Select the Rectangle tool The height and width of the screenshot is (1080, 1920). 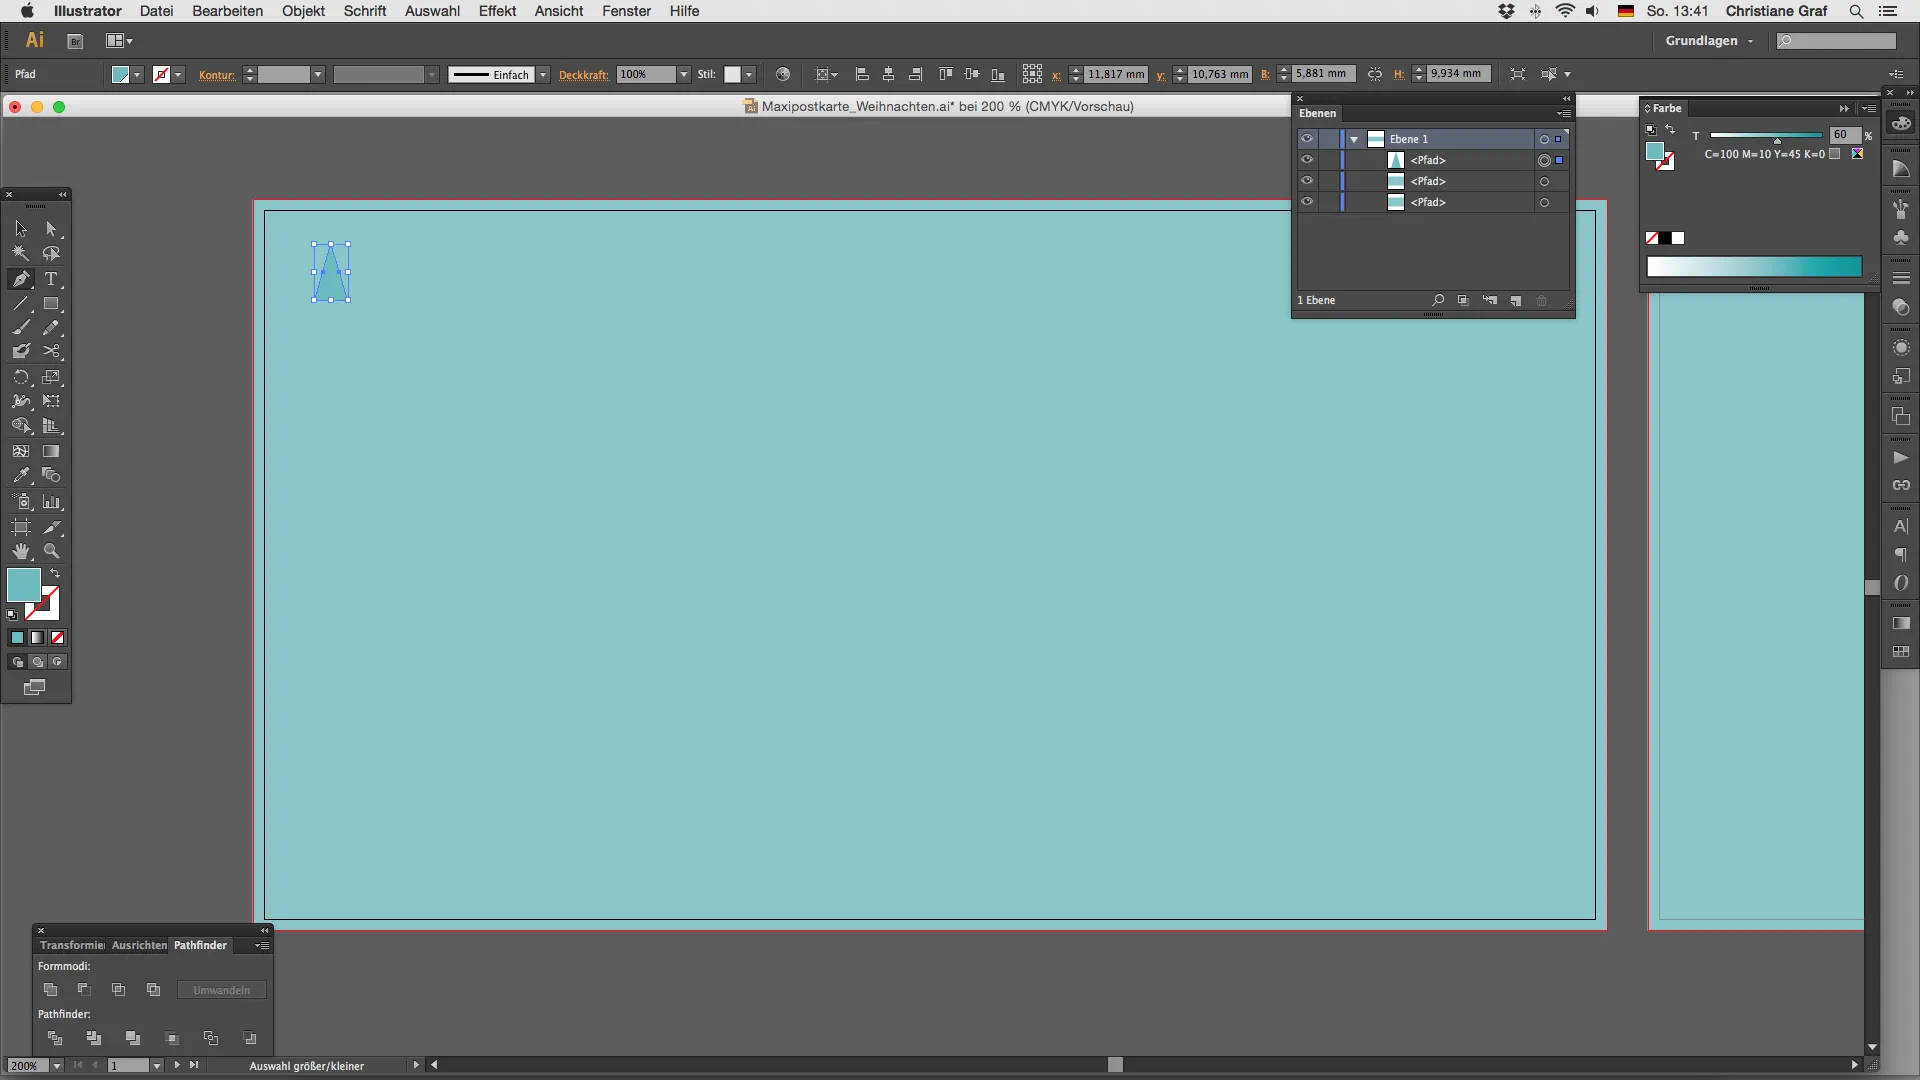[51, 304]
